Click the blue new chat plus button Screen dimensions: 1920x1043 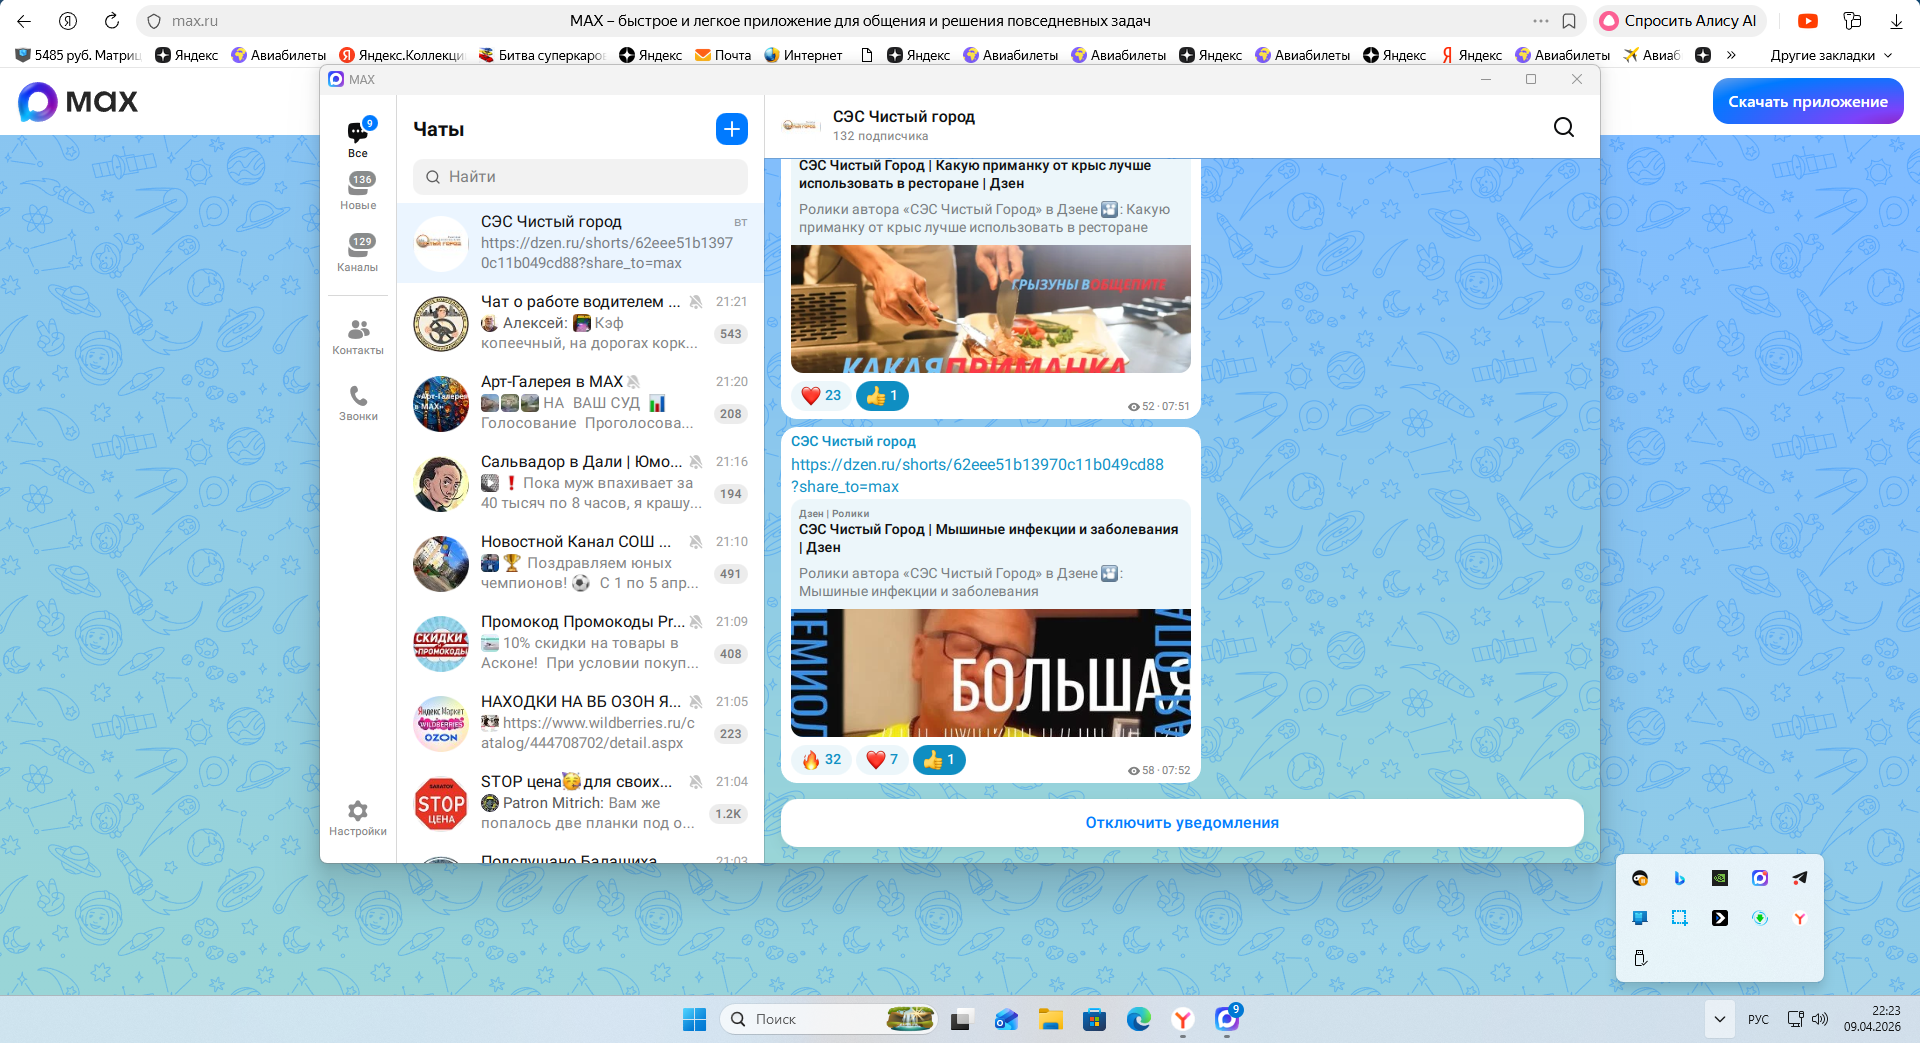click(x=731, y=129)
